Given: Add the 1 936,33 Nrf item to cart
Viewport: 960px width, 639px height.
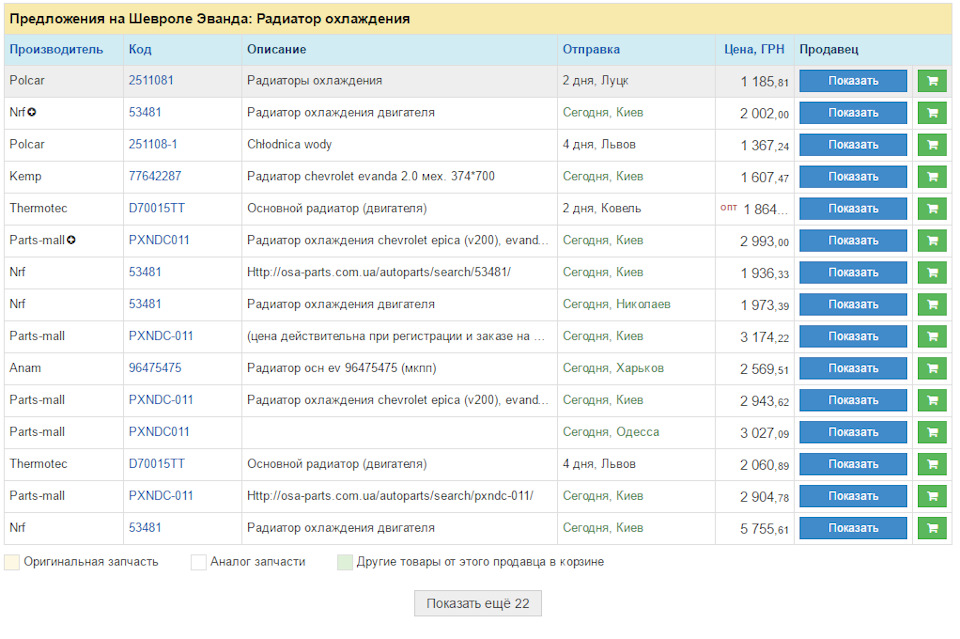Looking at the screenshot, I should tap(932, 272).
